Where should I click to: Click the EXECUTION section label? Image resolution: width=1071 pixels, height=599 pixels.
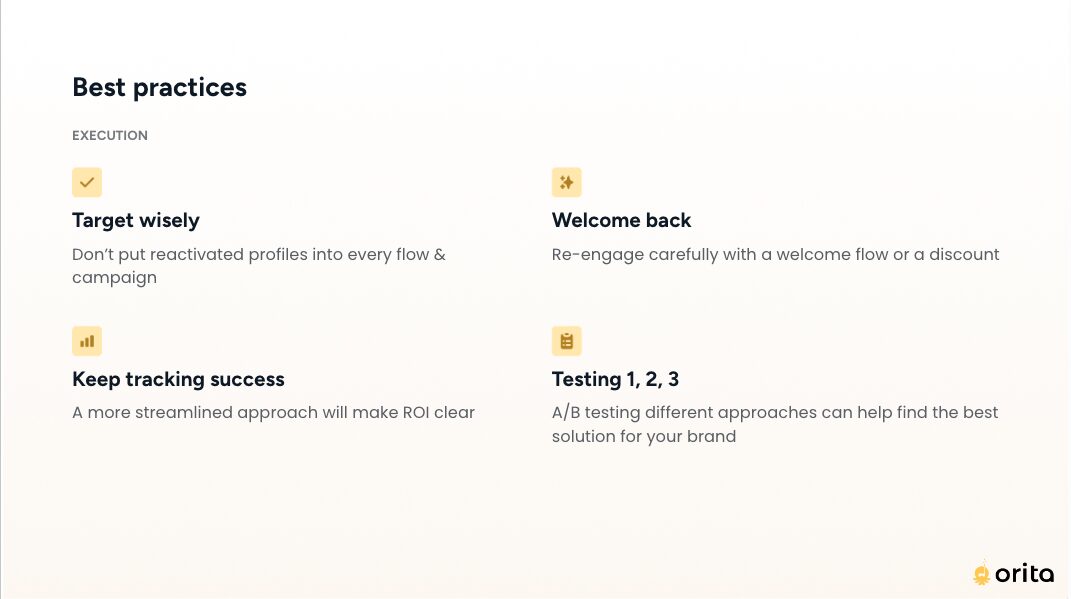110,135
